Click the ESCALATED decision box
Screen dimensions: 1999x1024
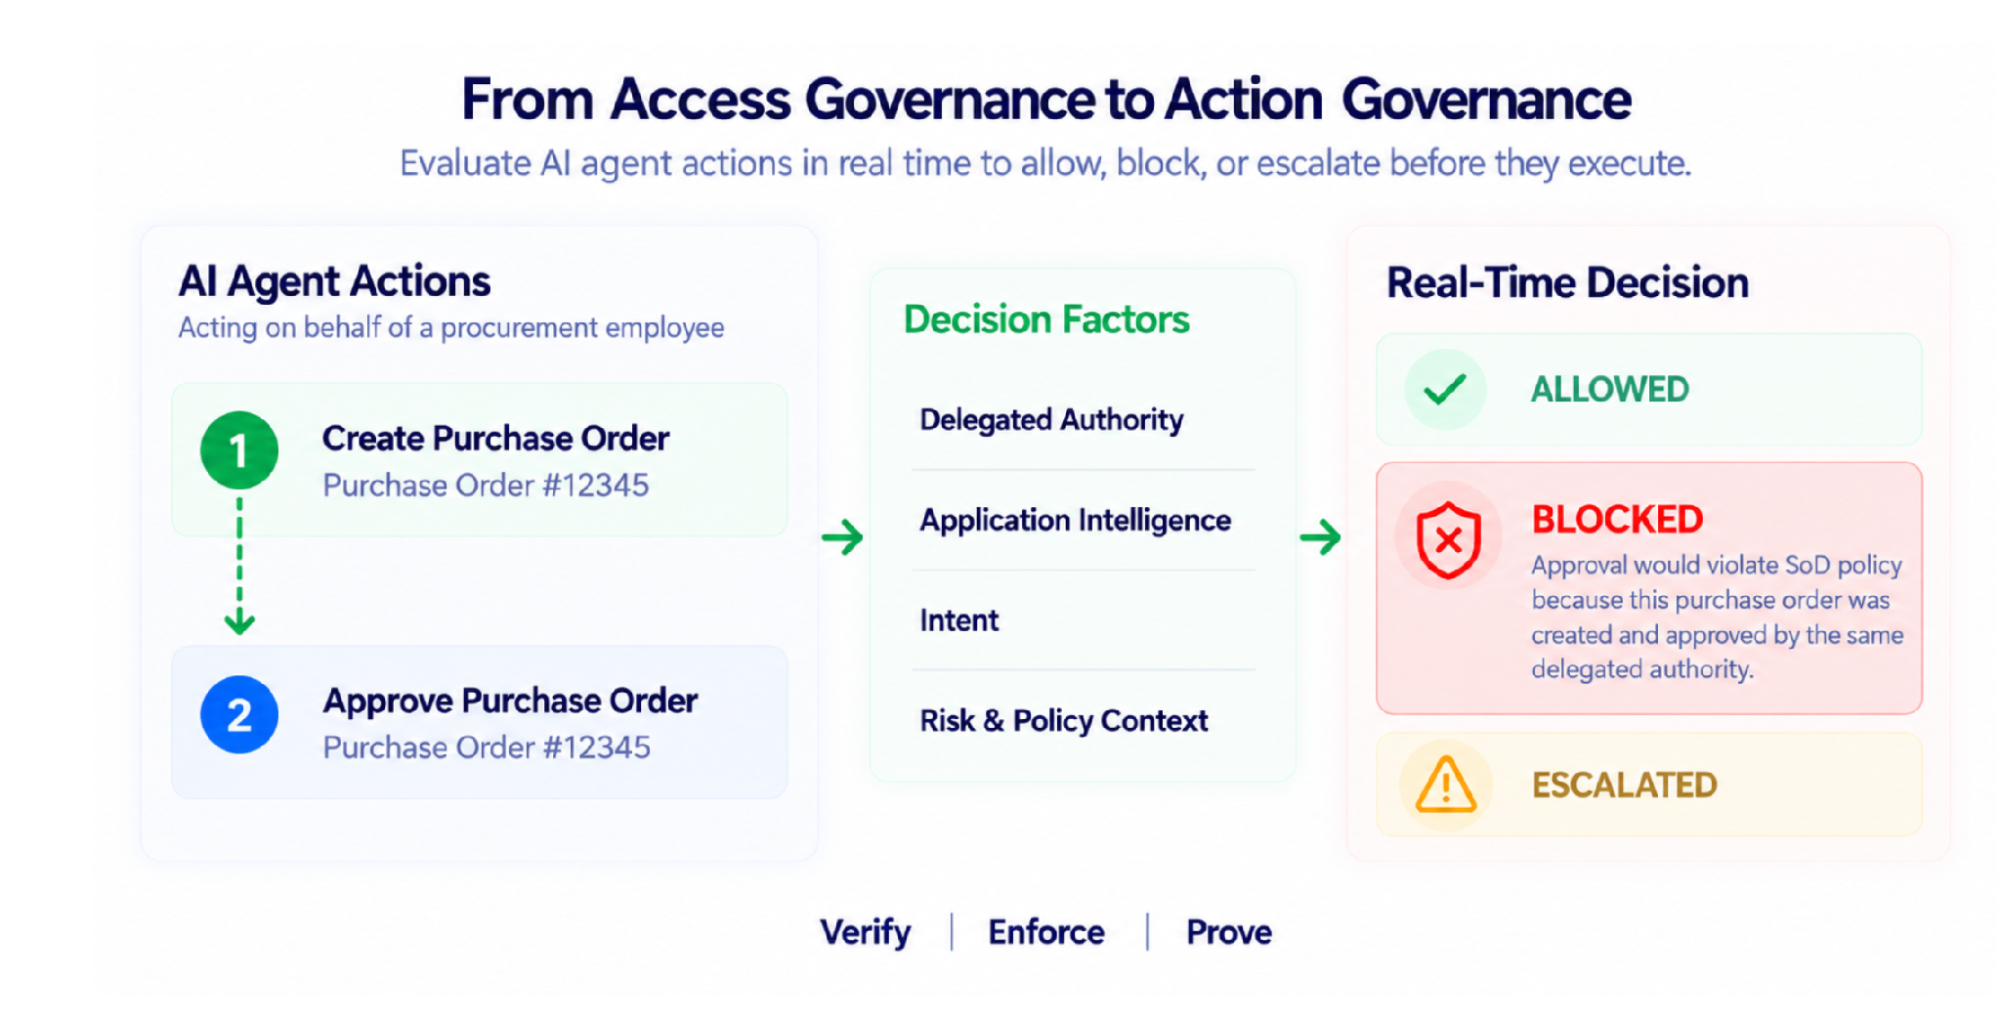1649,784
